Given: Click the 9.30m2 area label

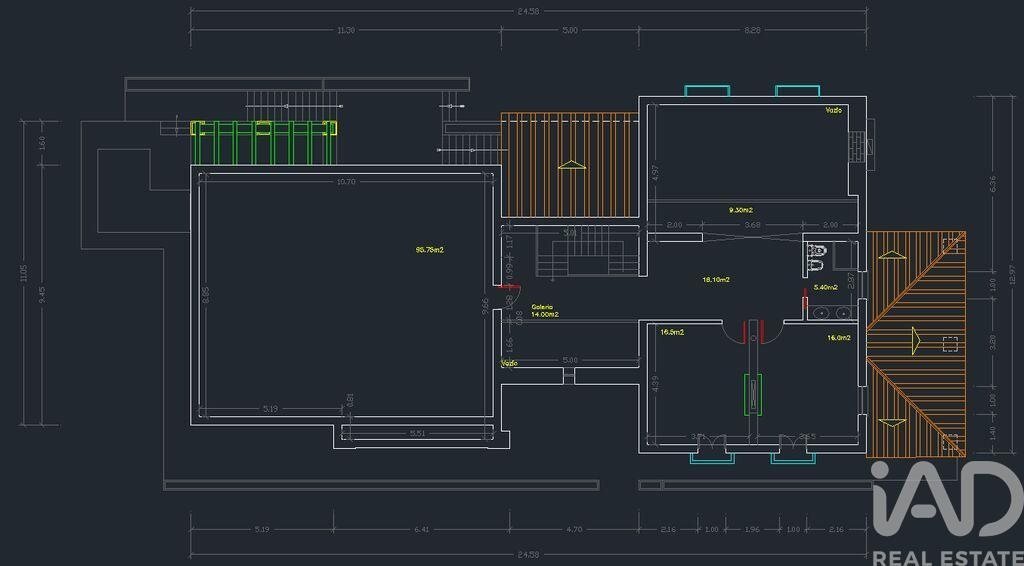Looking at the screenshot, I should [x=741, y=210].
